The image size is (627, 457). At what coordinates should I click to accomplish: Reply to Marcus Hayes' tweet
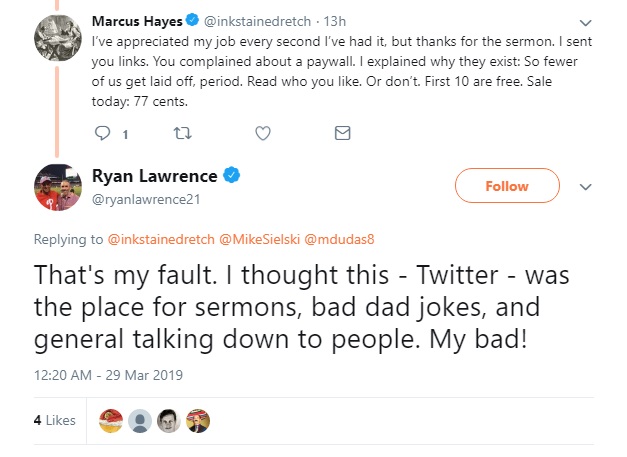pos(102,132)
